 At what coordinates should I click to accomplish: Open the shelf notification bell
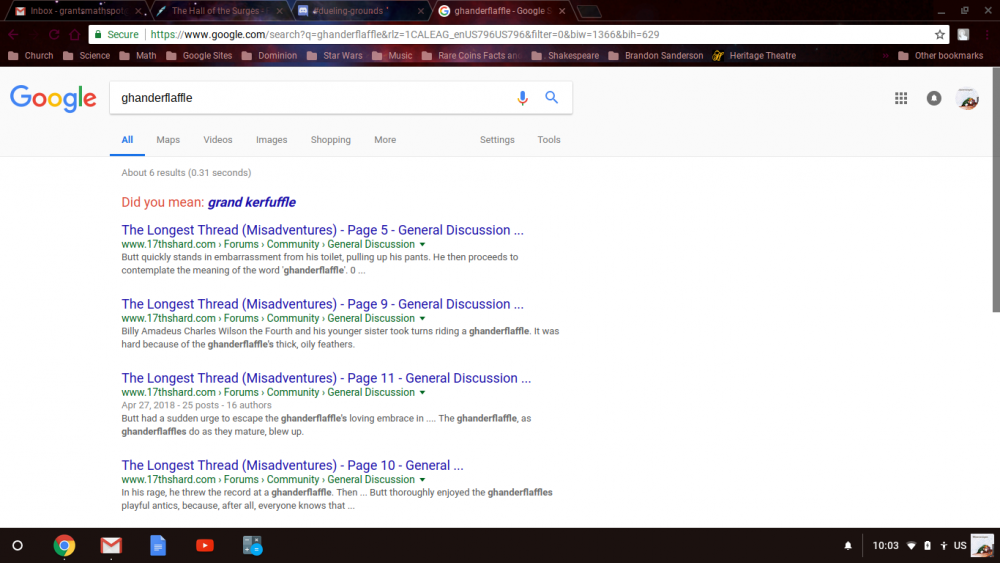(848, 546)
